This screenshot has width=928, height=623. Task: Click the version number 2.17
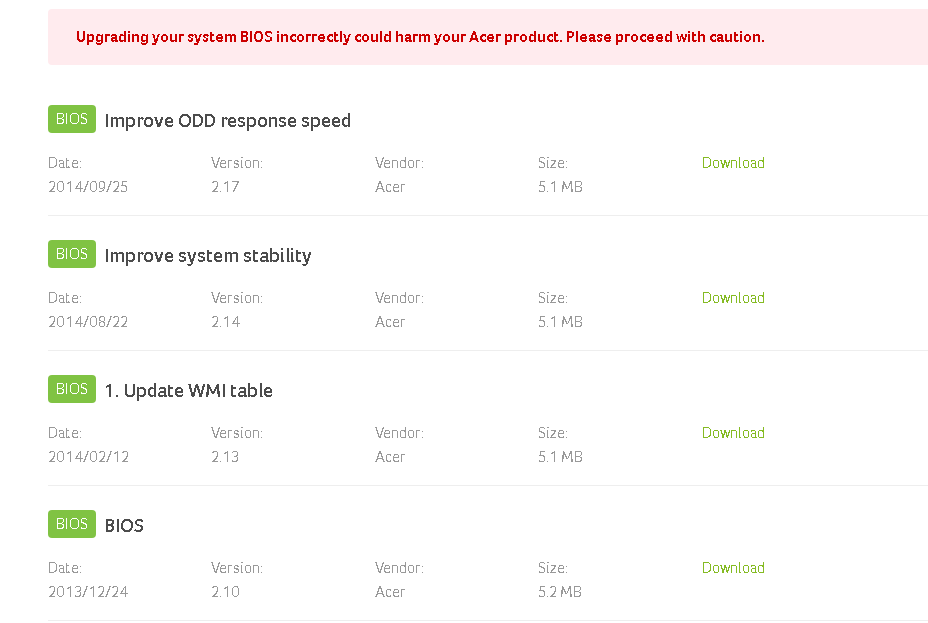[x=225, y=187]
